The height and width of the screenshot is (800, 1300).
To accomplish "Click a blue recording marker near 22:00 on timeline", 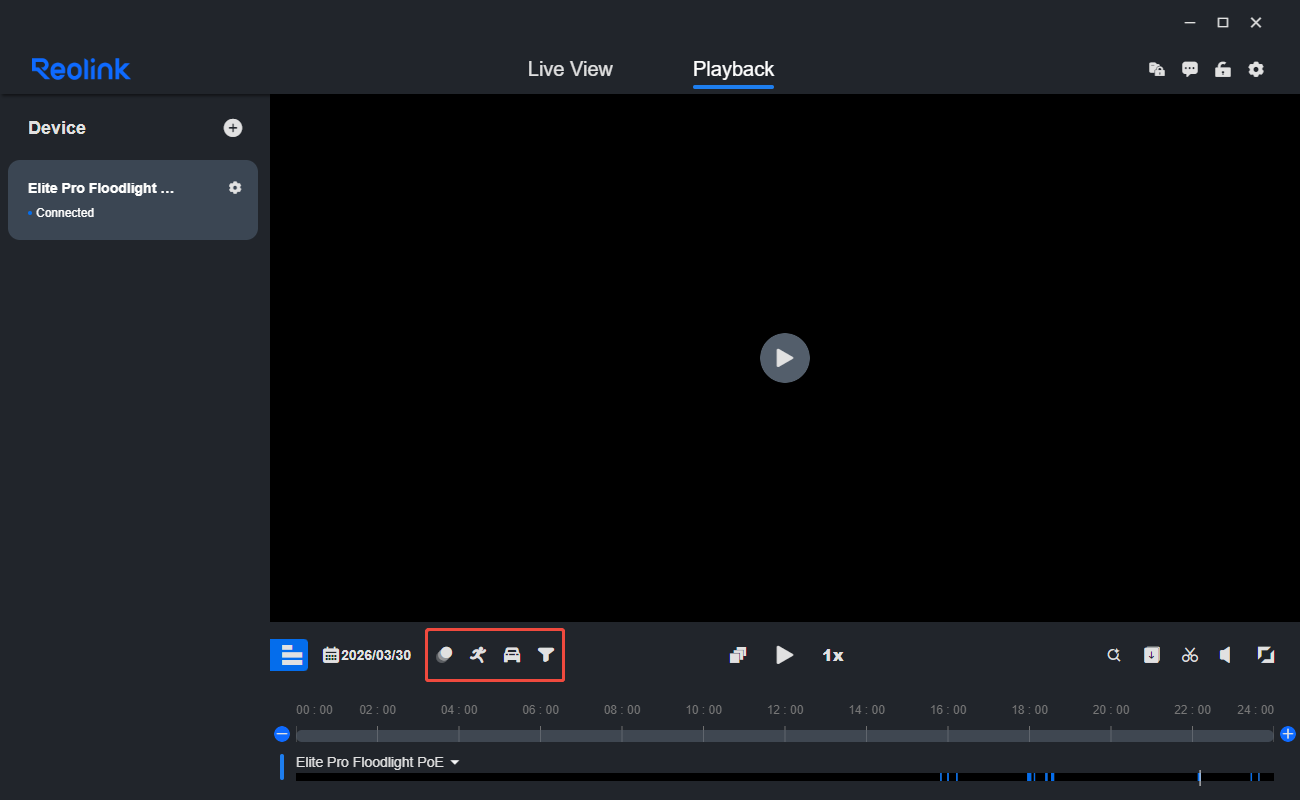I will pos(1199,777).
